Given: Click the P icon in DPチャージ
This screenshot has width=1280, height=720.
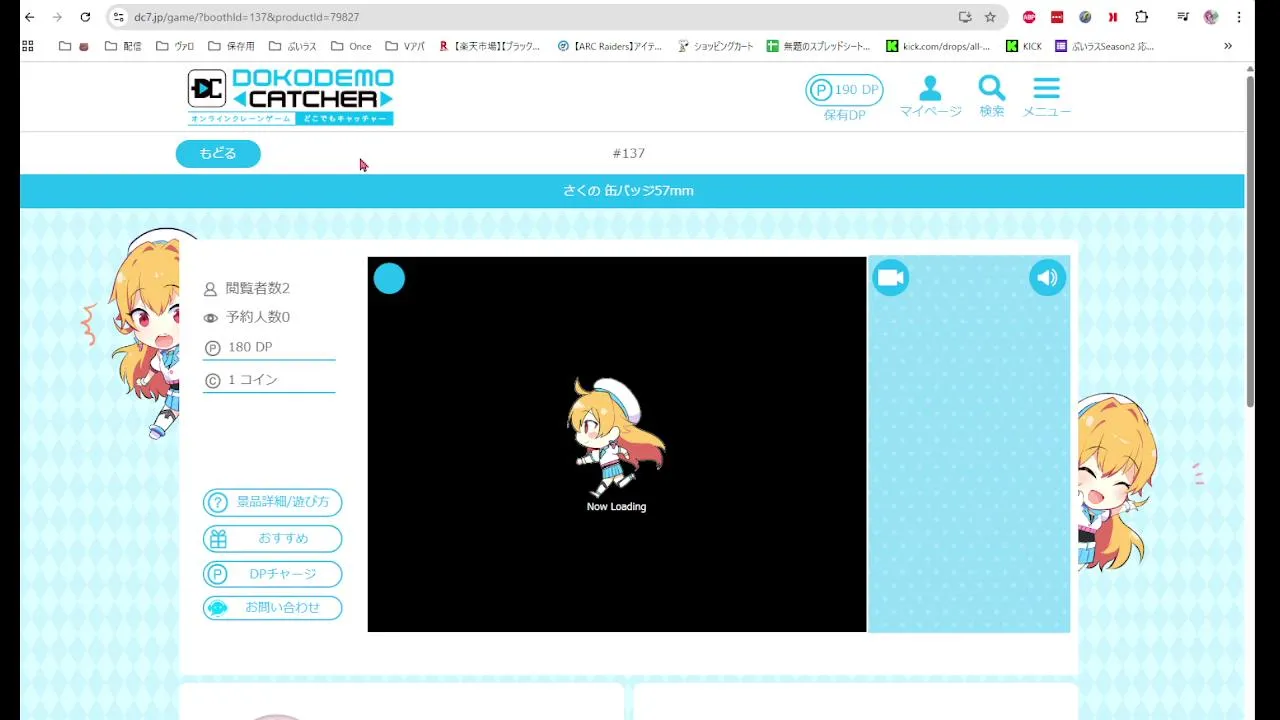Looking at the screenshot, I should 217,574.
